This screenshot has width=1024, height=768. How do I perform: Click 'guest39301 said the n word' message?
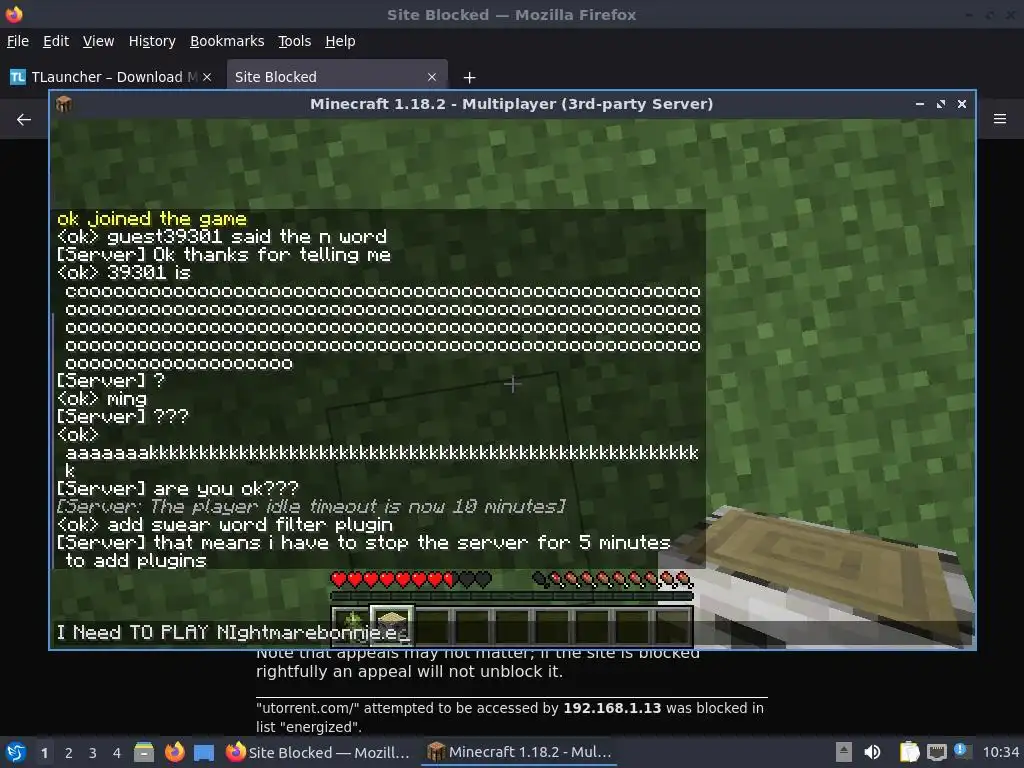[x=247, y=236]
